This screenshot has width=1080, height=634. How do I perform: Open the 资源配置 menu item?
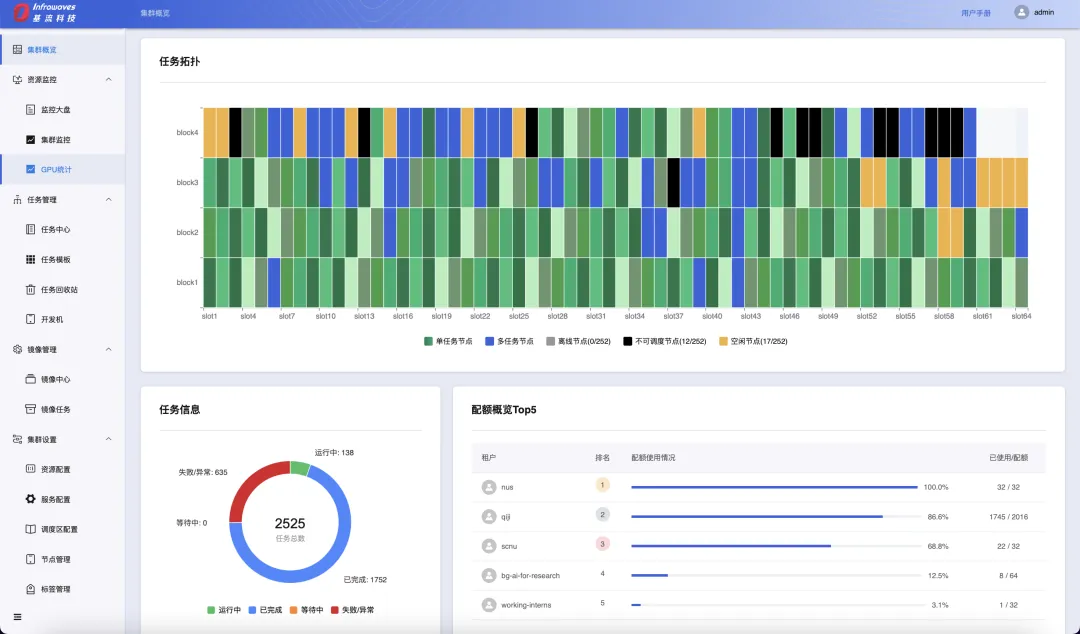[x=63, y=469]
